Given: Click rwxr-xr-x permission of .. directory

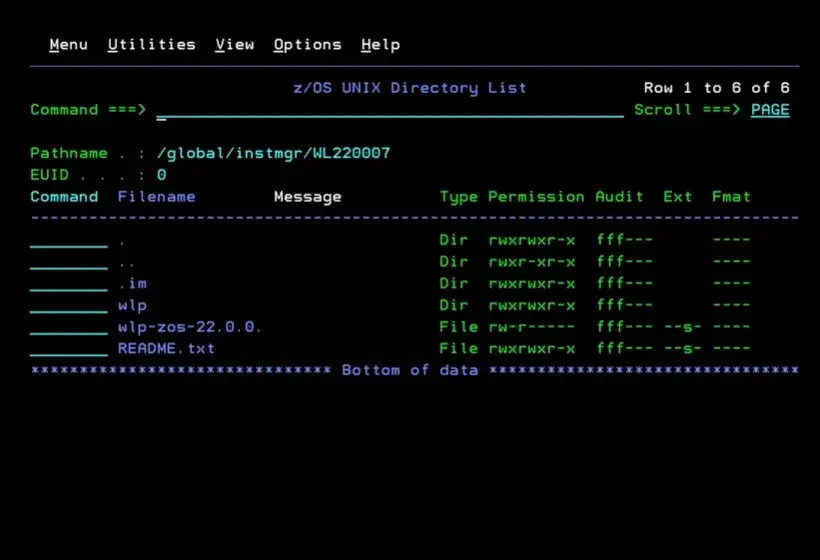Looking at the screenshot, I should click(531, 262).
